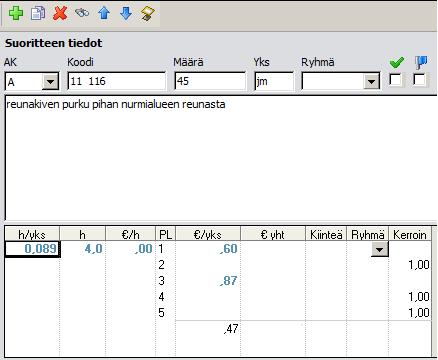
Task: Click PL row number 2
Action: [161, 265]
